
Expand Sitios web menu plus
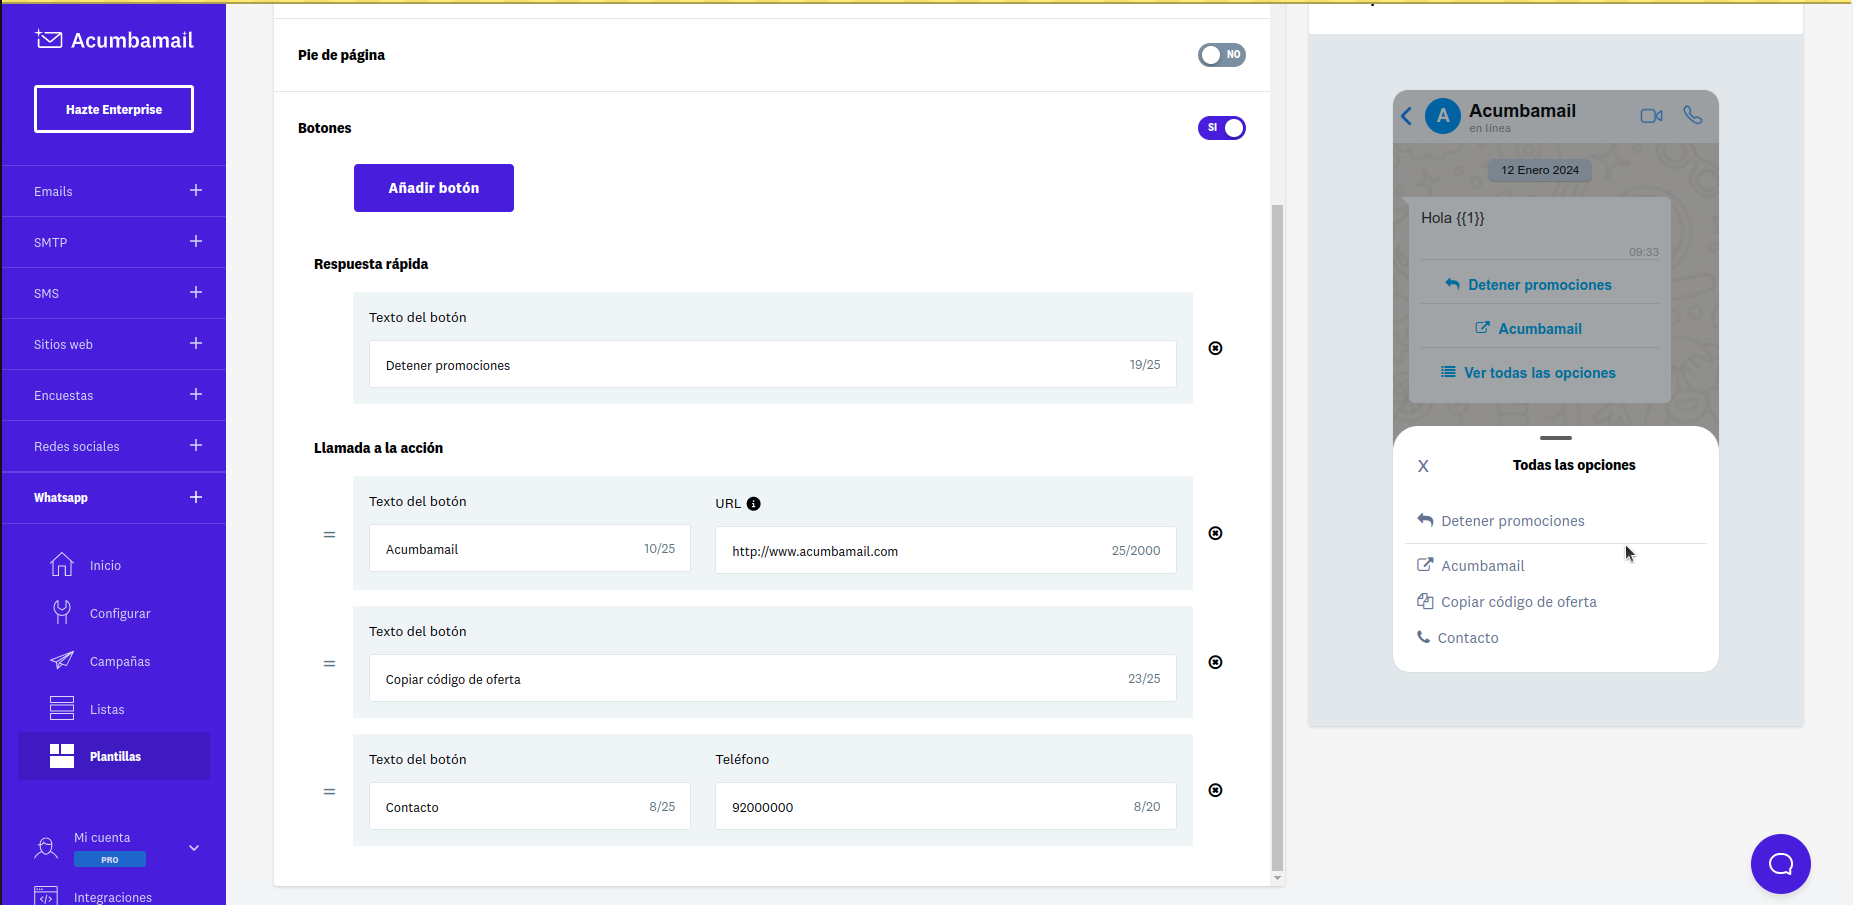coord(196,343)
